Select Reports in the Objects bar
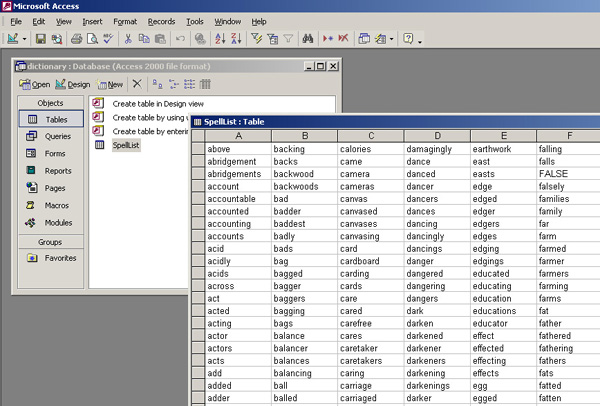Image resolution: width=600 pixels, height=406 pixels. point(51,171)
